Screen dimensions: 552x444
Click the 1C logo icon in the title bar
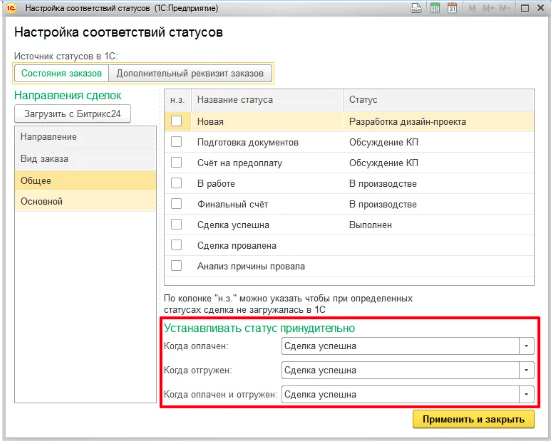[x=11, y=8]
